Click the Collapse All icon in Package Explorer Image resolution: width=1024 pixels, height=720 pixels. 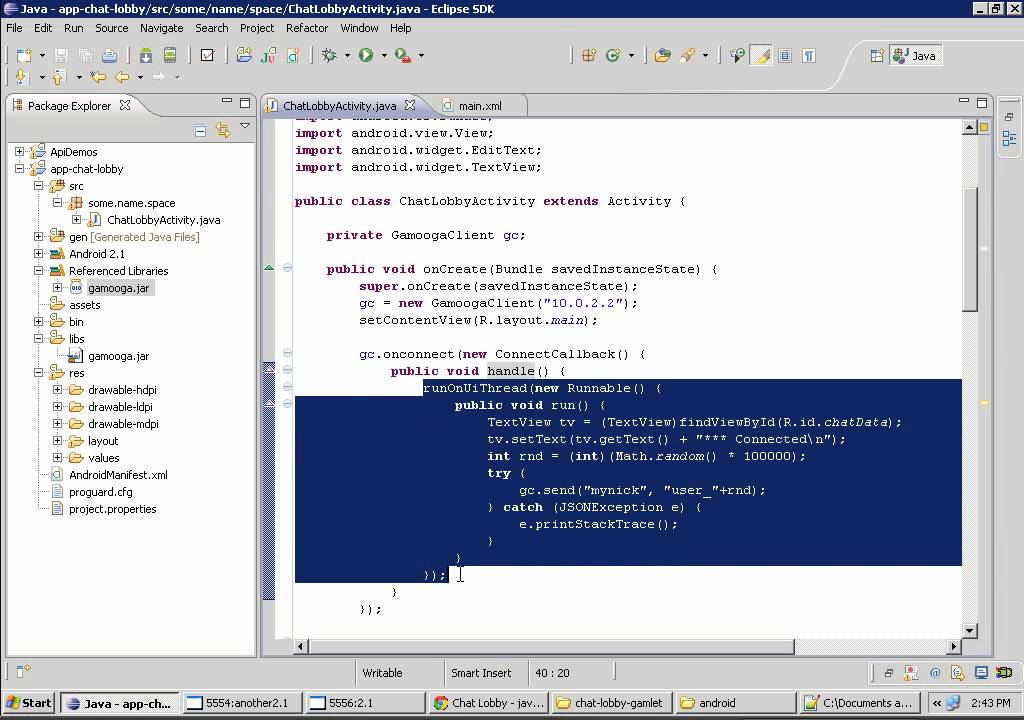coord(200,131)
